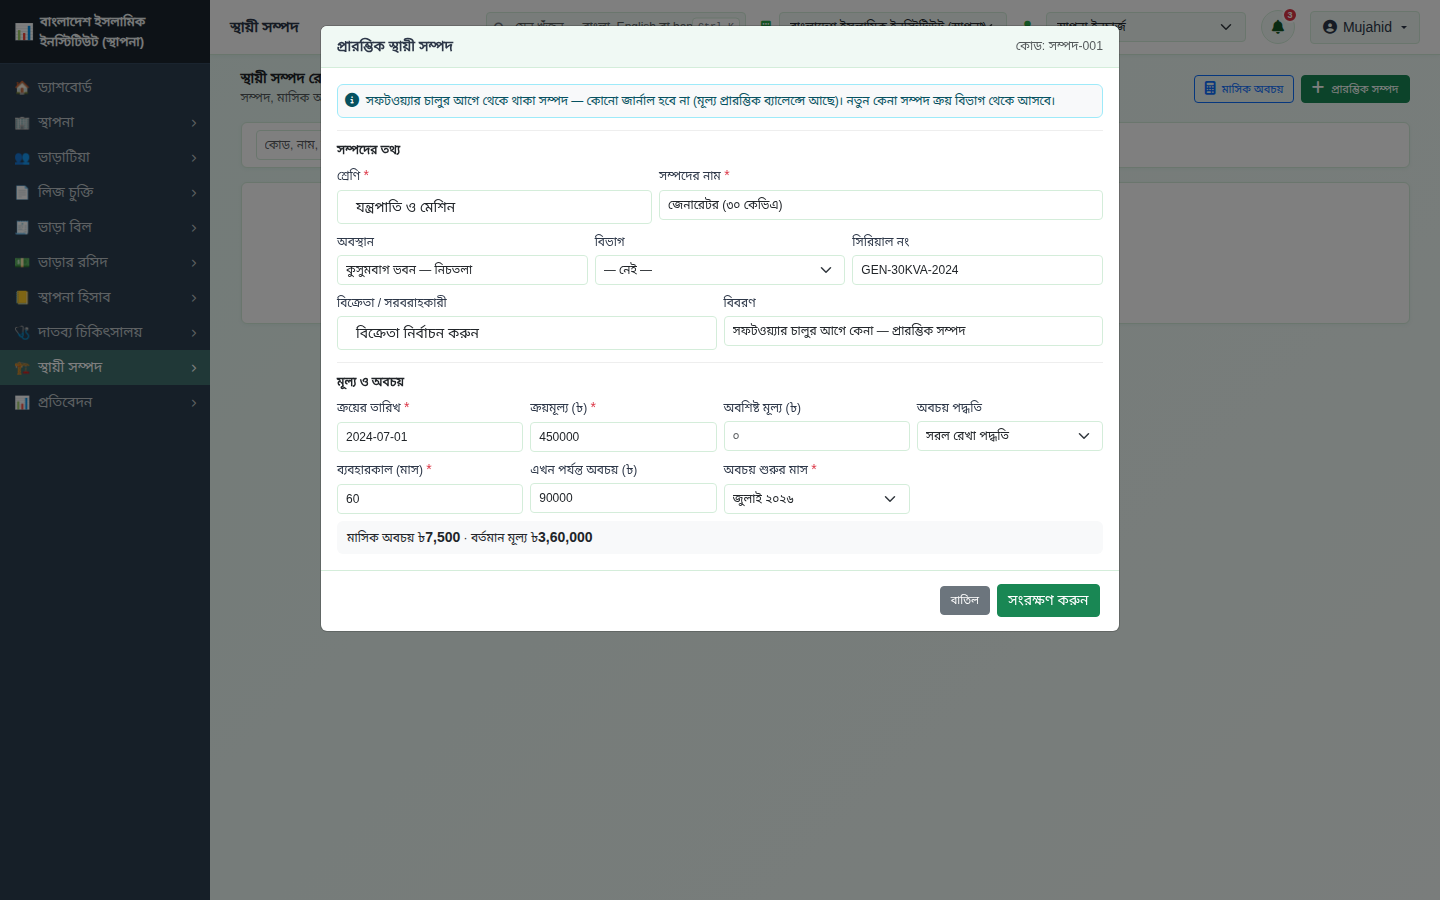Open the শ্রেণি selector showing যন্ত্রপাতি ও মেশিন

(x=494, y=207)
